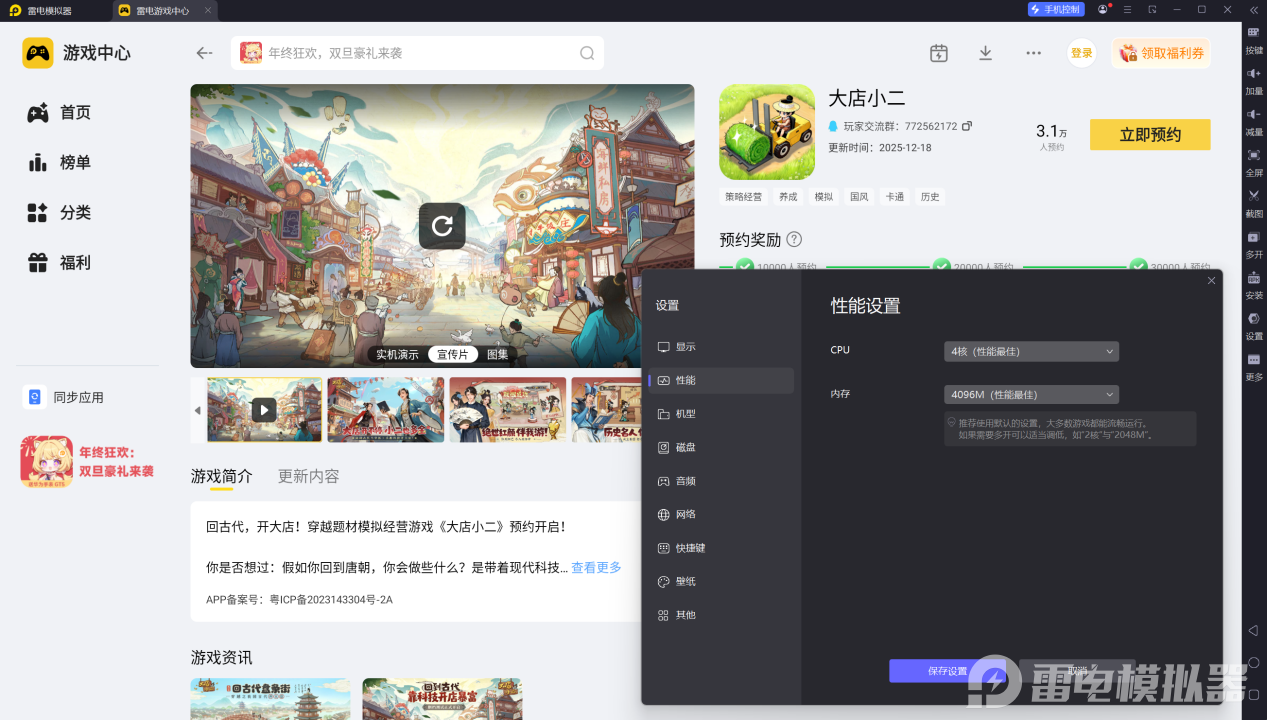
Task: Copy the player group number 772562172
Action: coord(967,127)
